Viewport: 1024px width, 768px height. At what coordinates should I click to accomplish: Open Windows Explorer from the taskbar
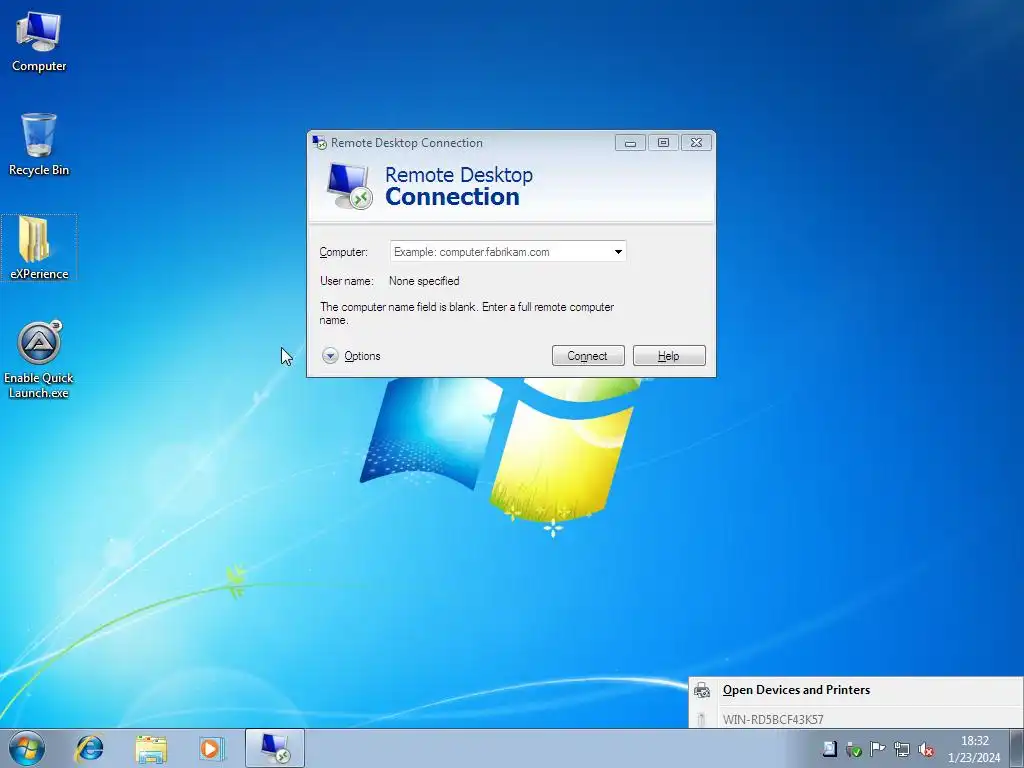(x=151, y=748)
